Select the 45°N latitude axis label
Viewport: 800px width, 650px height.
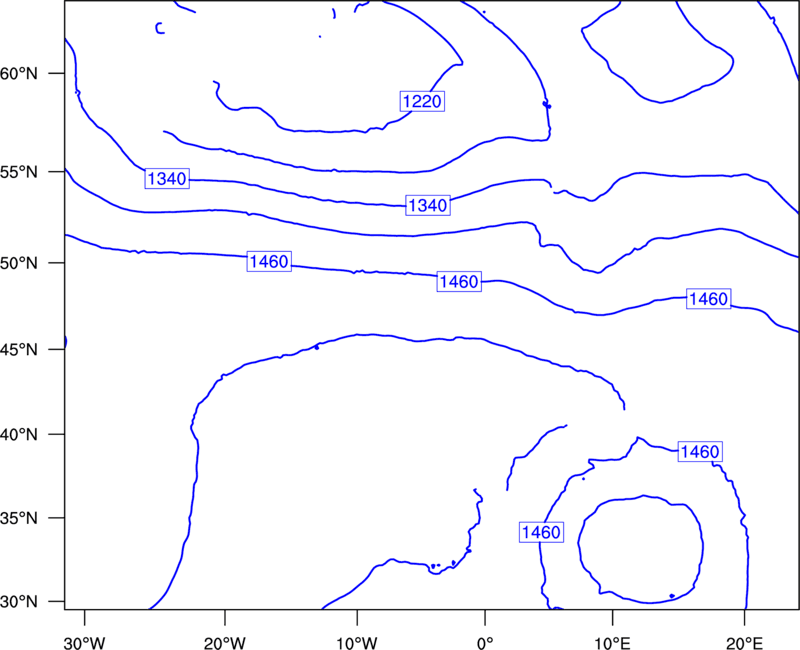[x=19, y=349]
